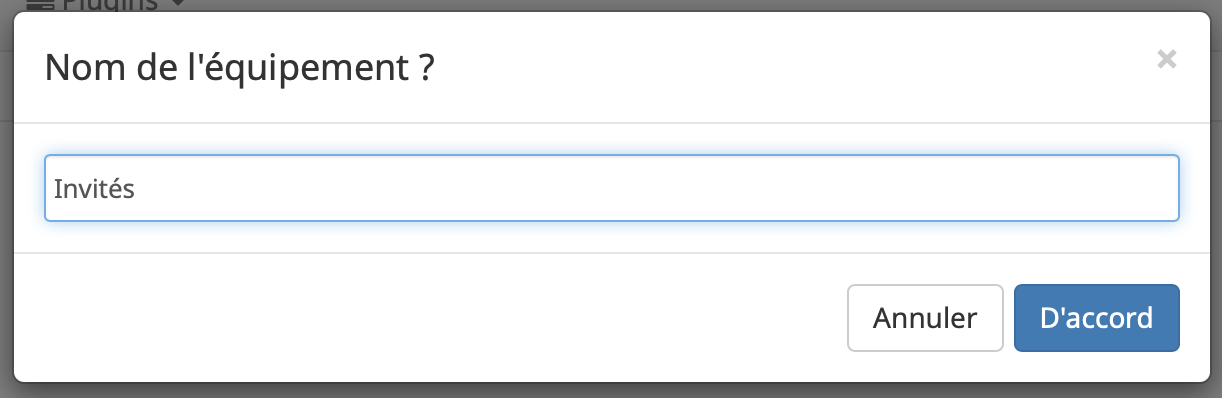
Task: Click the × at the dialog's top corner
Action: (1166, 59)
